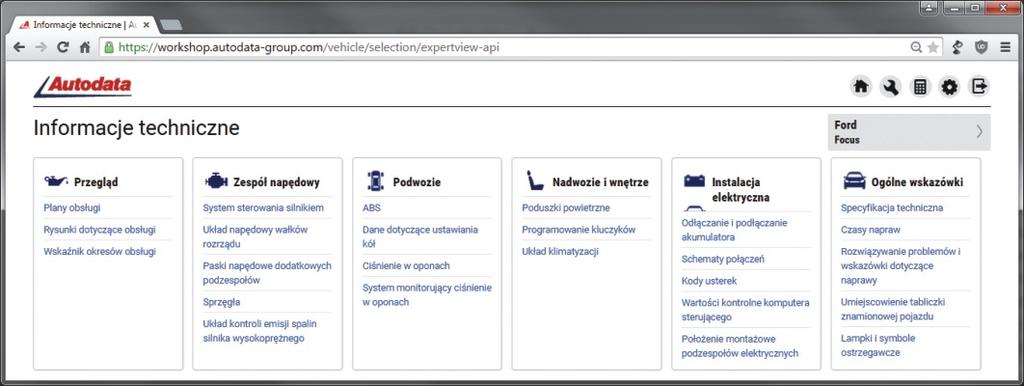
Task: Open Chrome hamburger menu
Action: coord(1004,47)
